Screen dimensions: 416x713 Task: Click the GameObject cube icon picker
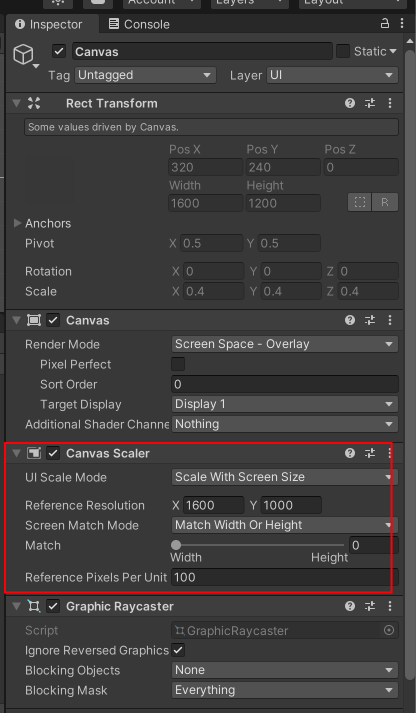click(25, 55)
